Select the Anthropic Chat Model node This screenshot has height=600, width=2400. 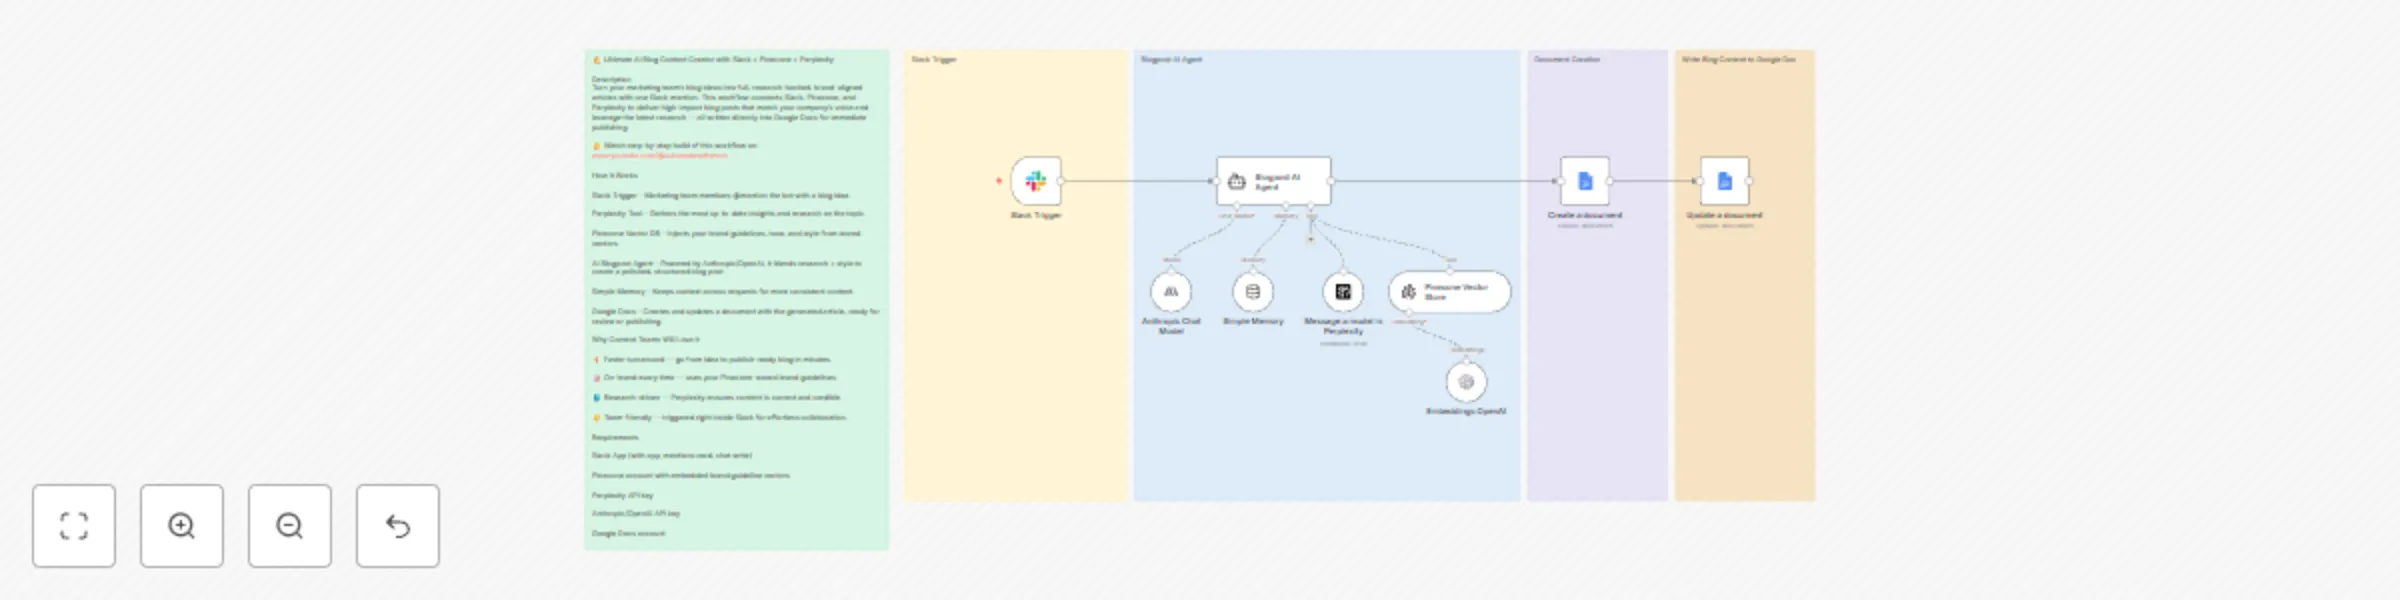(x=1171, y=291)
